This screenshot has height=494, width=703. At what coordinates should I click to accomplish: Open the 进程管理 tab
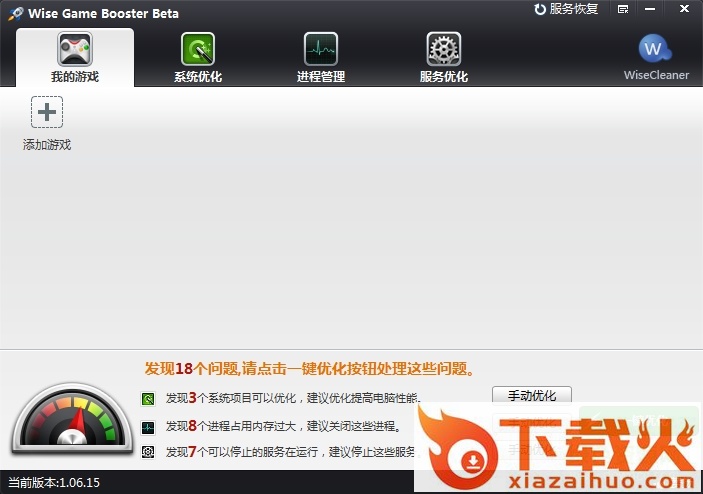pyautogui.click(x=321, y=57)
